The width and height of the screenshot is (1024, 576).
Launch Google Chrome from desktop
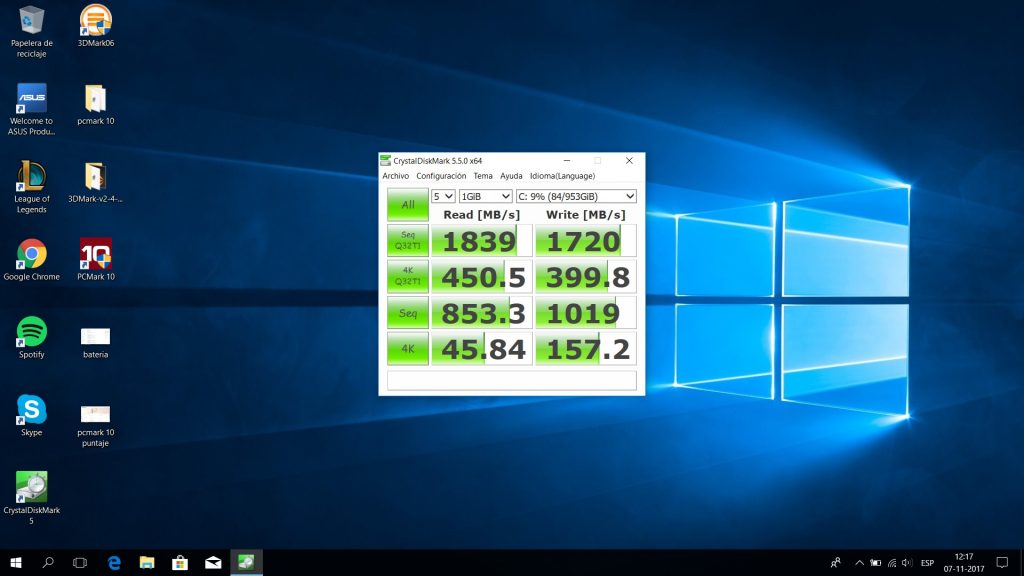point(31,254)
